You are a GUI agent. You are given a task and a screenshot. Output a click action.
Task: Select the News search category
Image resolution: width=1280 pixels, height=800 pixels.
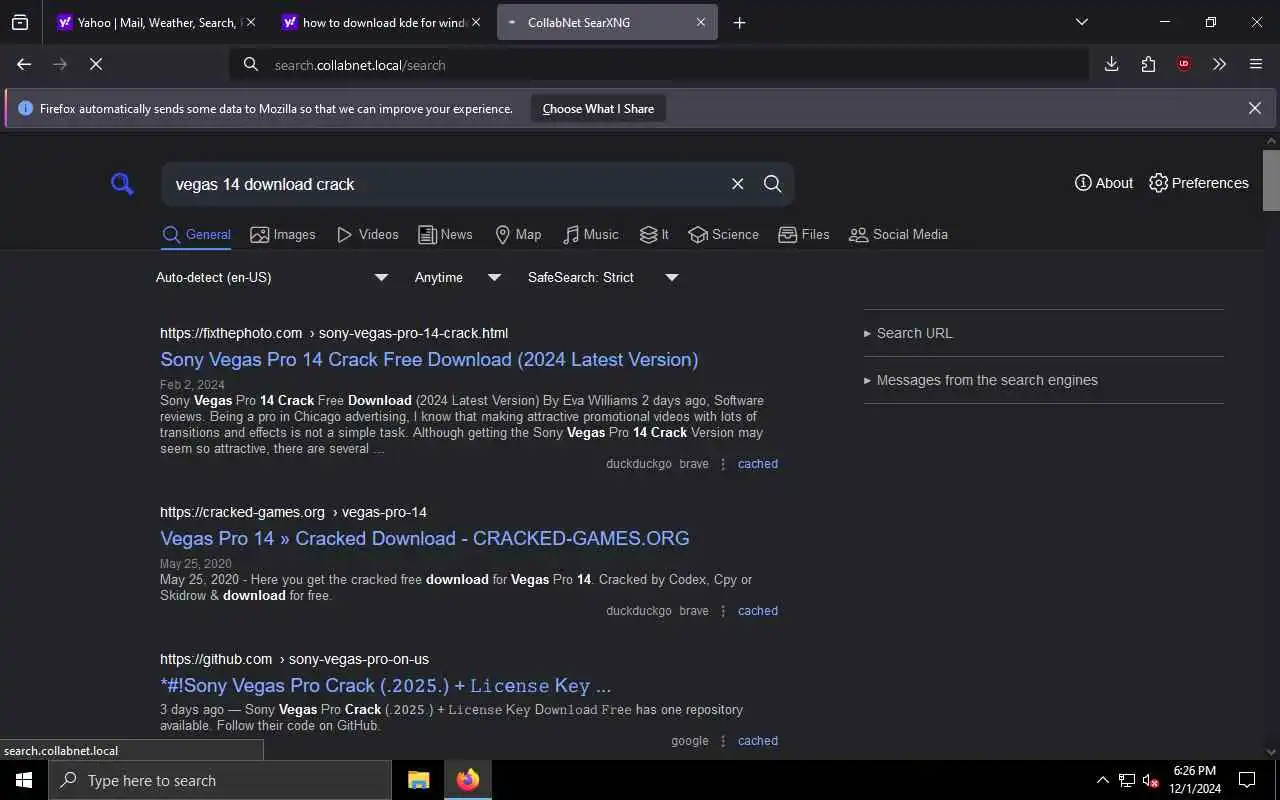coord(445,235)
